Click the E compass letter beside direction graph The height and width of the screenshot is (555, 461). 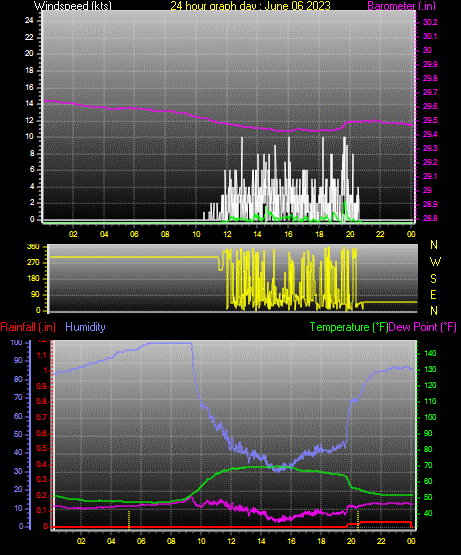coord(433,294)
